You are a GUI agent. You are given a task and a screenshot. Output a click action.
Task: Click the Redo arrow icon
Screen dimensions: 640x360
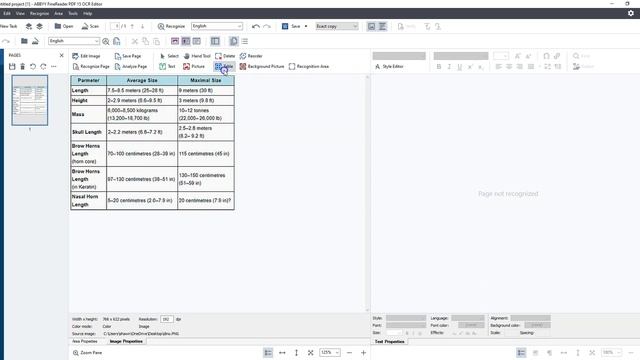click(267, 26)
